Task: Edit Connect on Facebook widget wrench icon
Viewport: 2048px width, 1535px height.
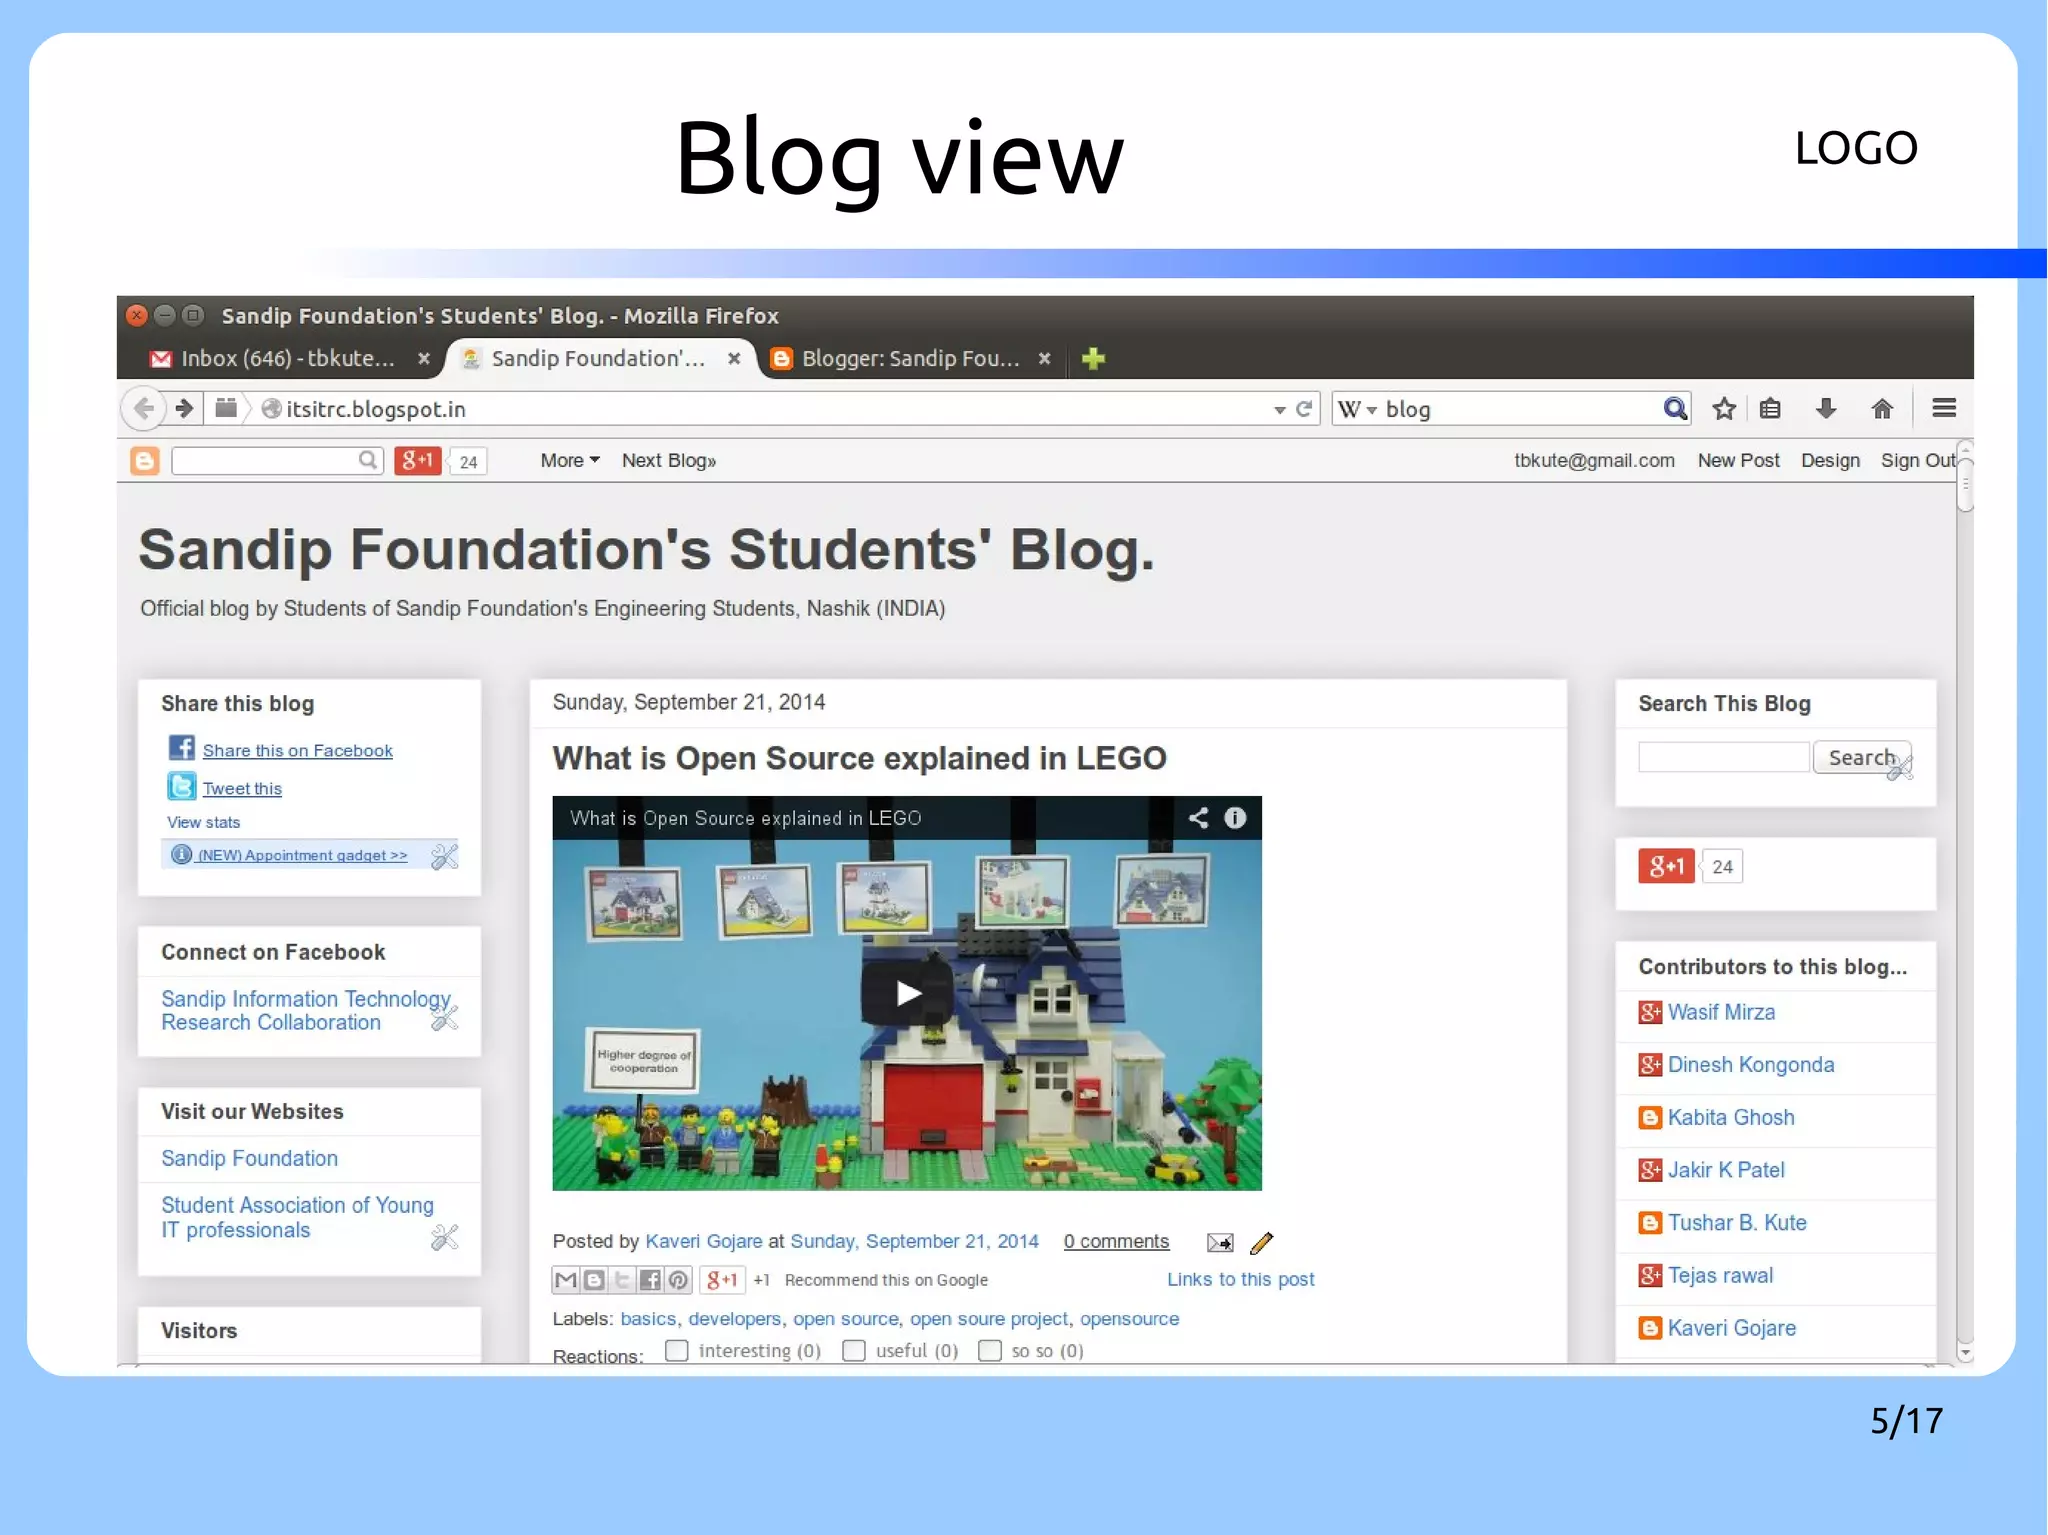Action: (445, 1018)
